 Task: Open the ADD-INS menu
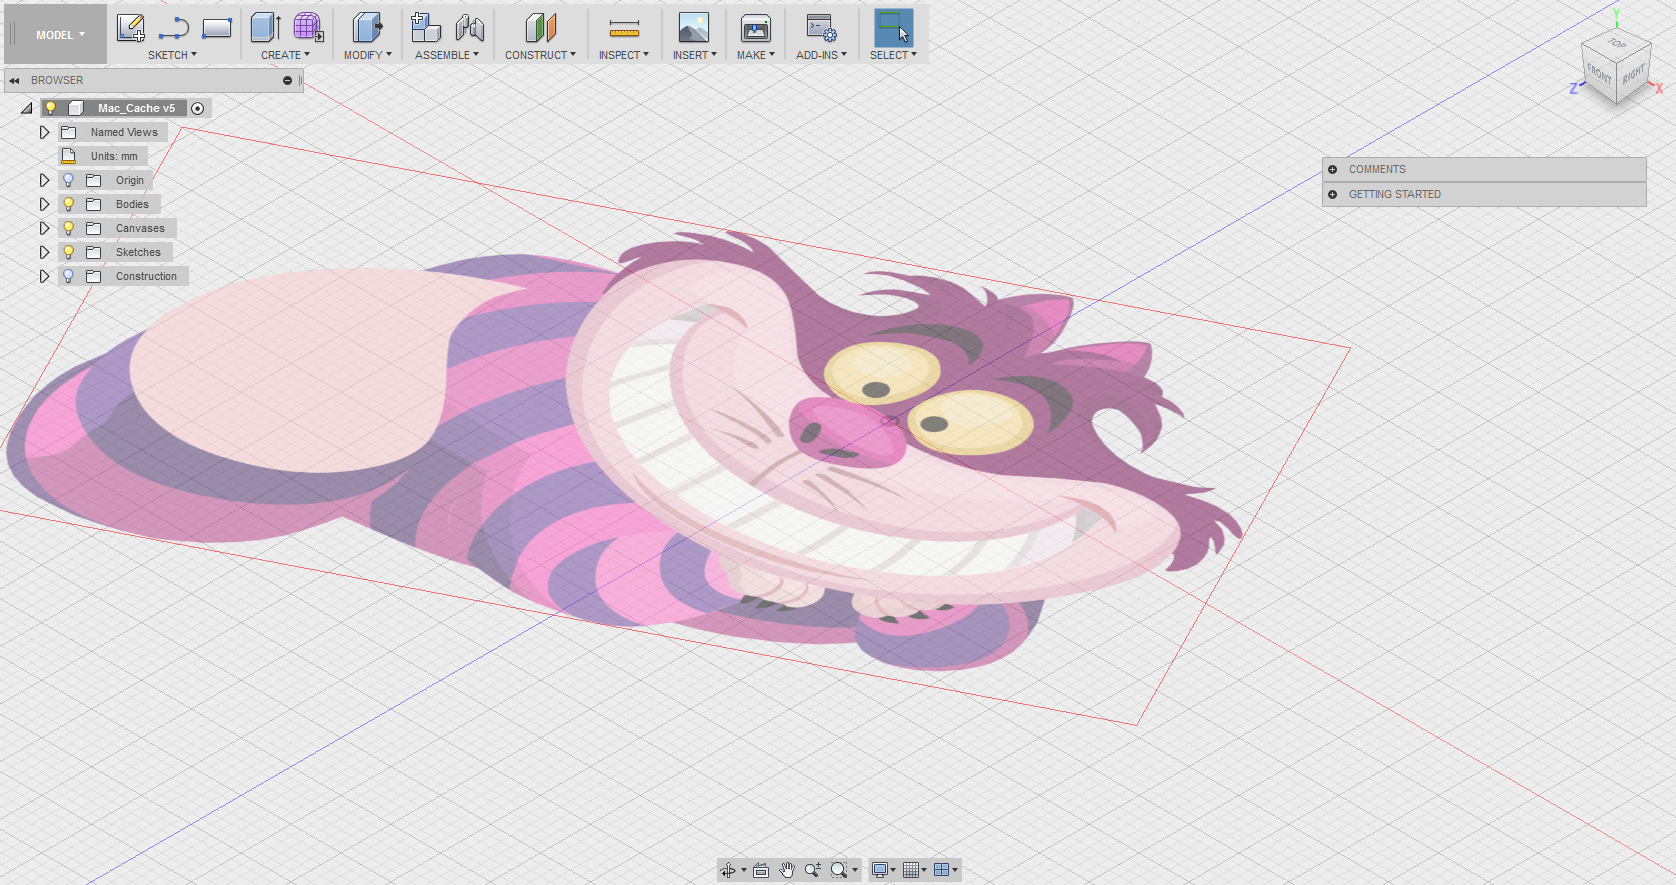click(x=821, y=55)
